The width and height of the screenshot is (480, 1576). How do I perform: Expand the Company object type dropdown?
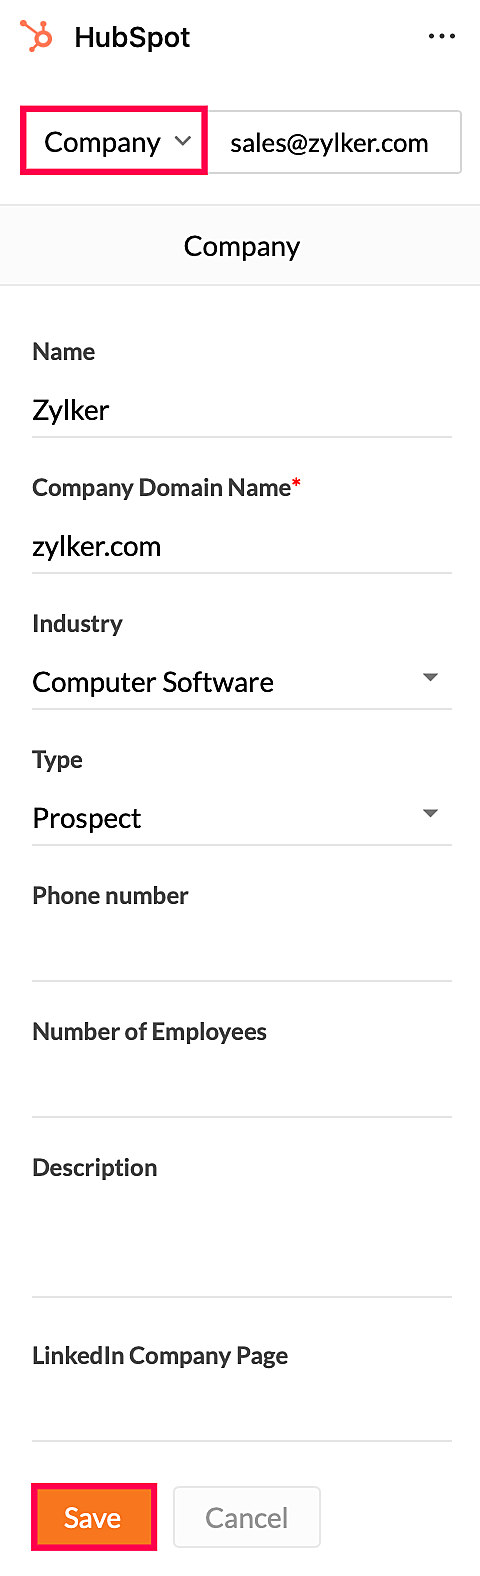coord(114,142)
